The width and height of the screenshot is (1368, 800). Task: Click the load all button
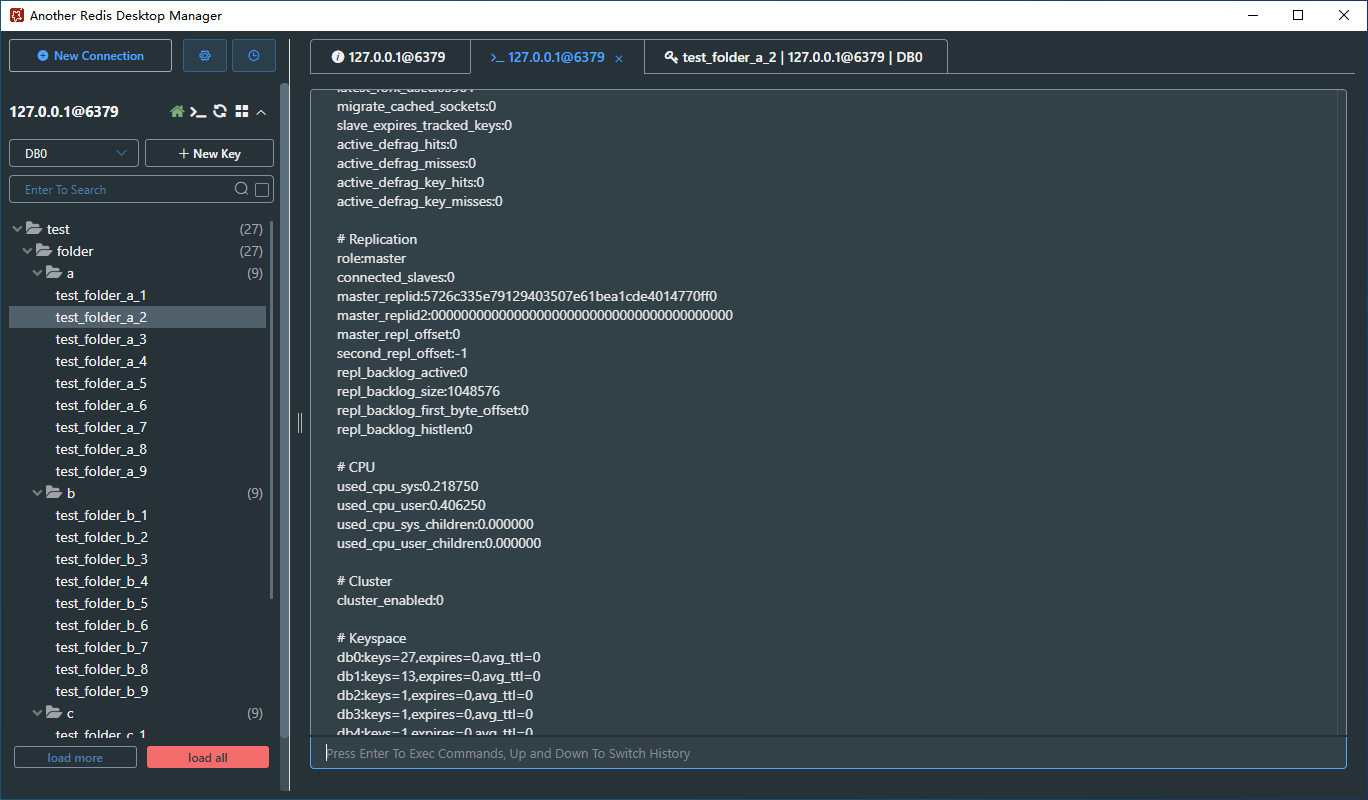point(208,757)
